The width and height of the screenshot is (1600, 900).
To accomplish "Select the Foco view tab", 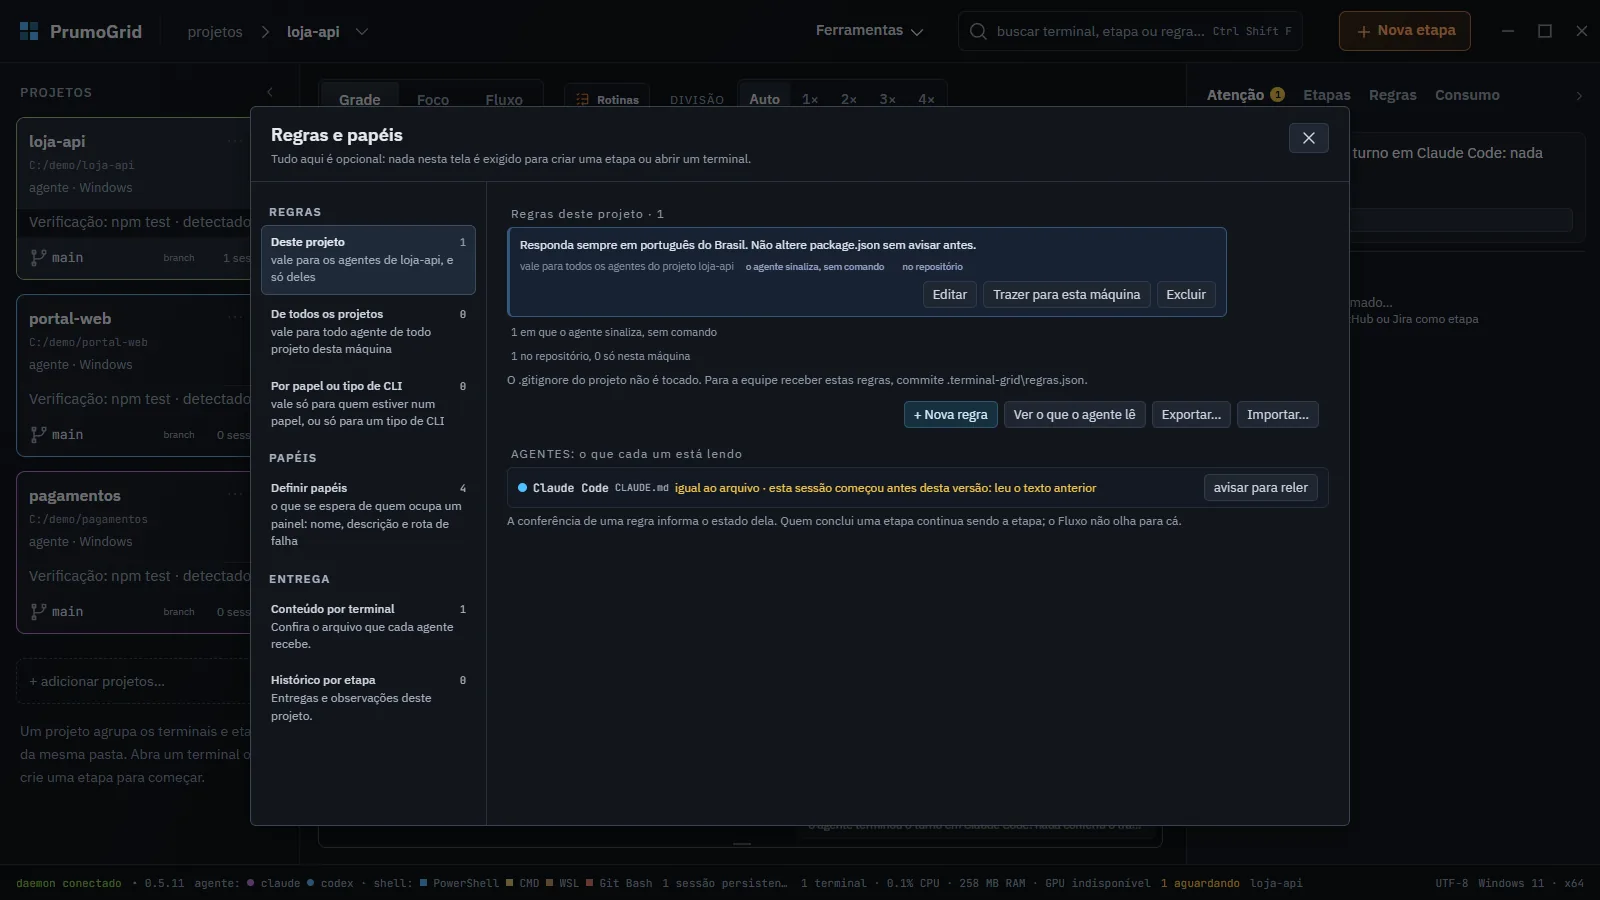I will click(x=433, y=100).
